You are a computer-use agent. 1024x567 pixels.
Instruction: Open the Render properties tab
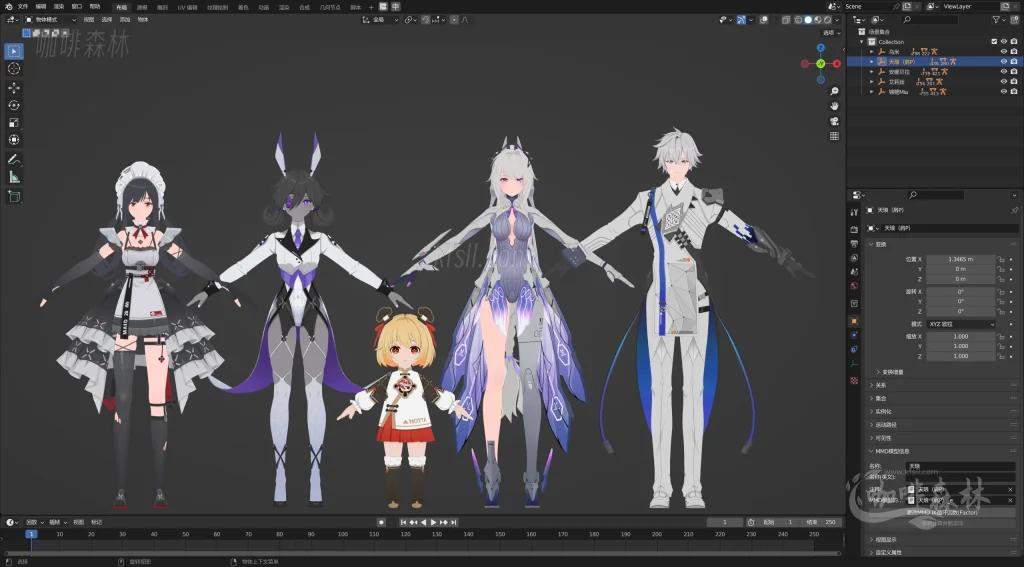tap(854, 229)
